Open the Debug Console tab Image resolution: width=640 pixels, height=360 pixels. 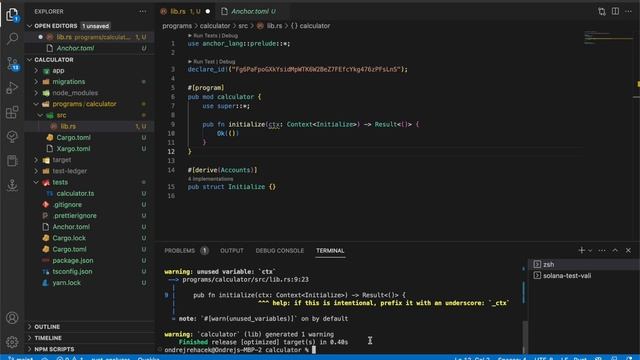pyautogui.click(x=280, y=251)
